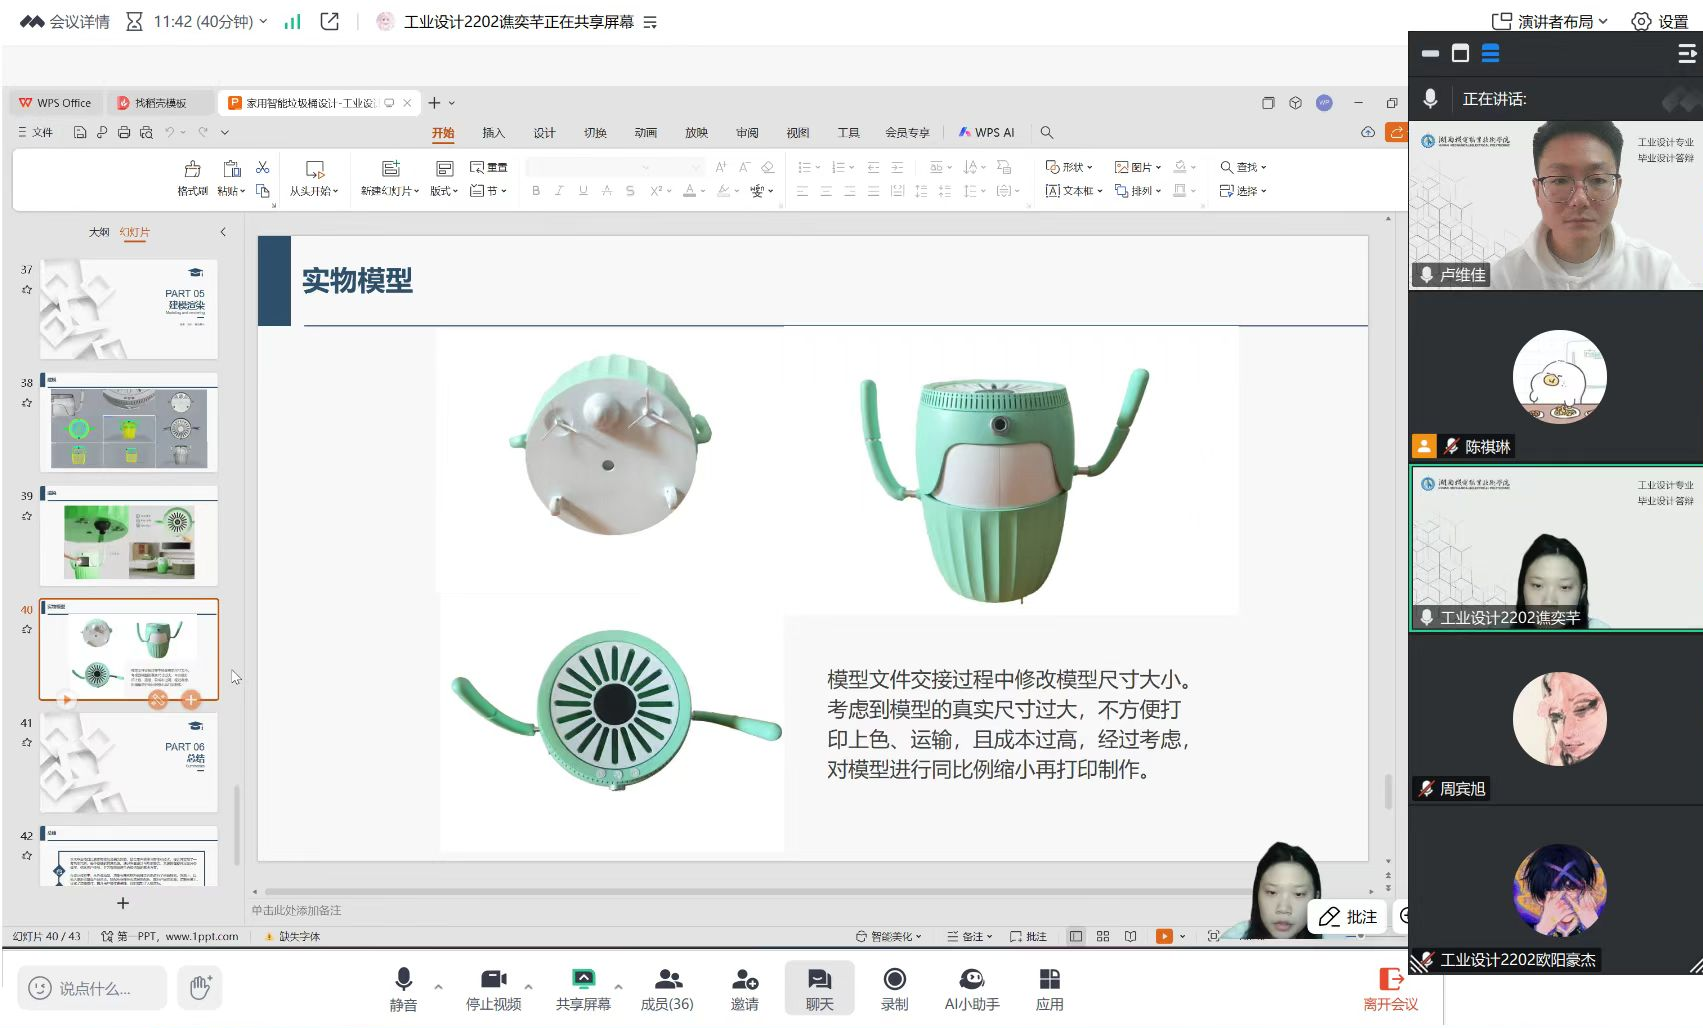Click the slide sorter view icon in status bar
The image size is (1705, 1029).
click(x=1103, y=936)
